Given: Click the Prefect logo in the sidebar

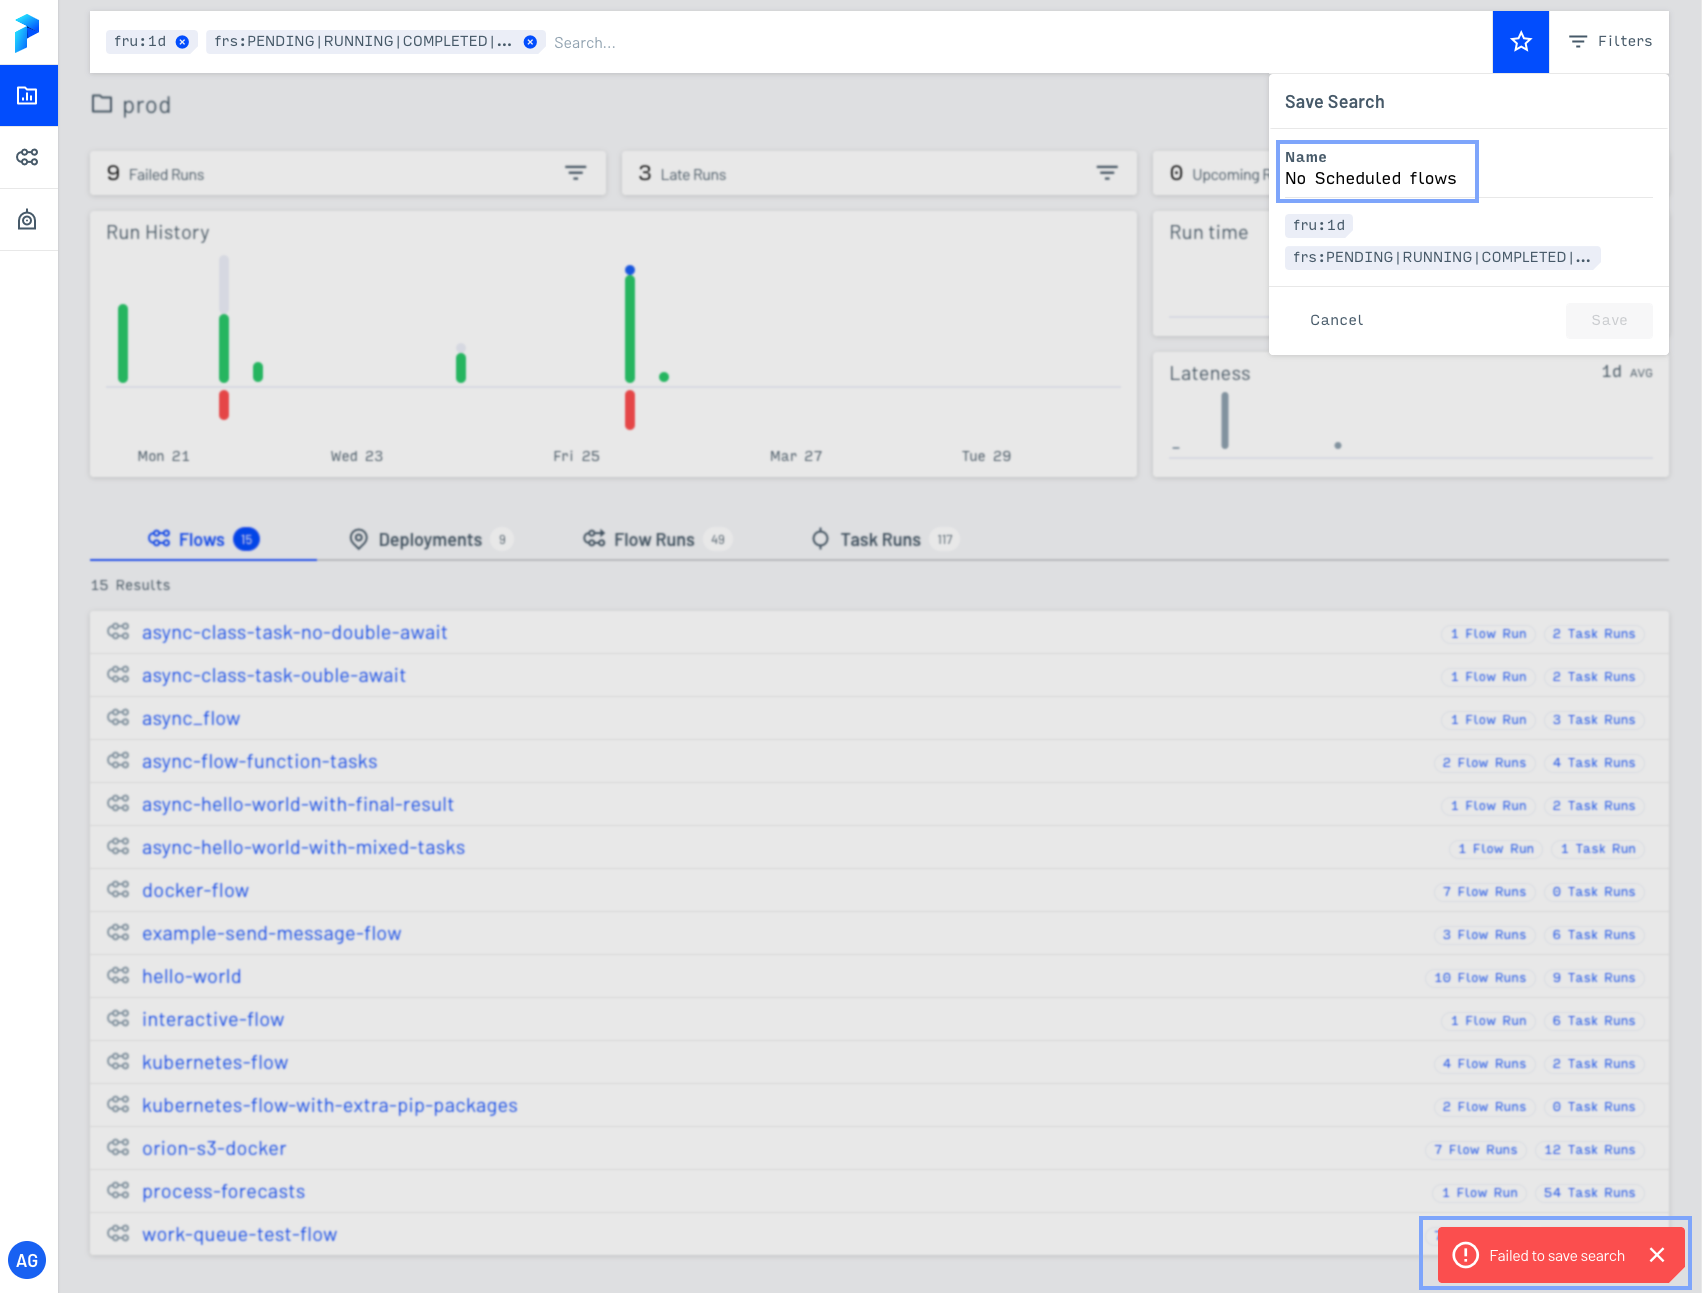Looking at the screenshot, I should (x=28, y=33).
